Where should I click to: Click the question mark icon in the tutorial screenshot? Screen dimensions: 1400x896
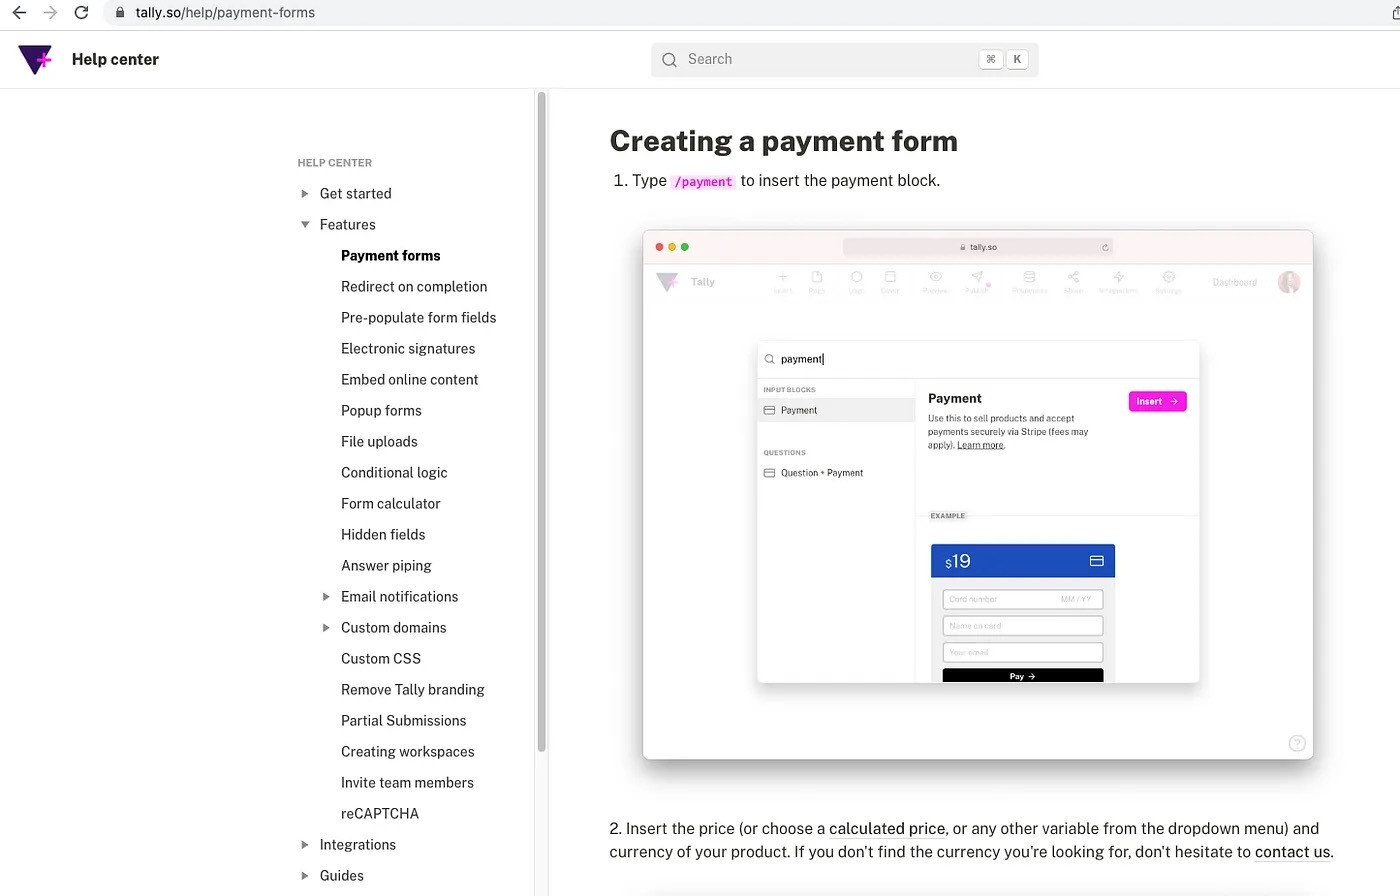(x=1297, y=743)
